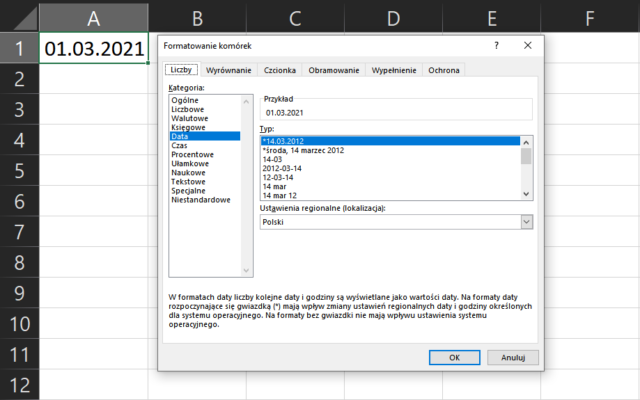
Task: Pick the 14 mar date format
Action: pyautogui.click(x=390, y=187)
